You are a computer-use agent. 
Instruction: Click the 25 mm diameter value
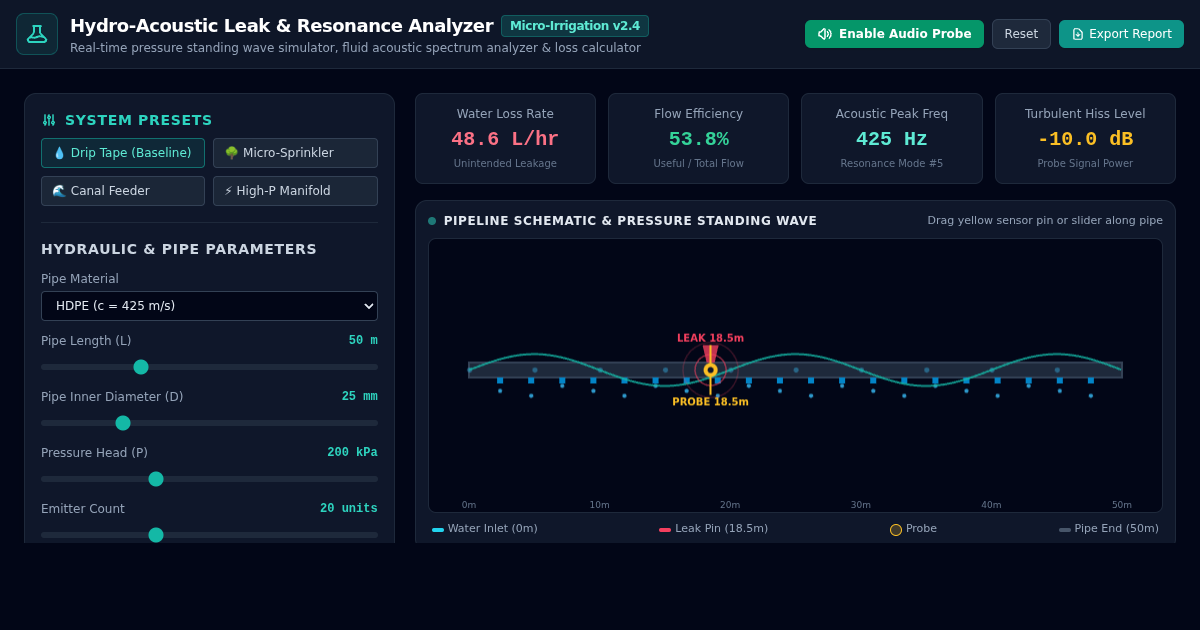(x=360, y=397)
